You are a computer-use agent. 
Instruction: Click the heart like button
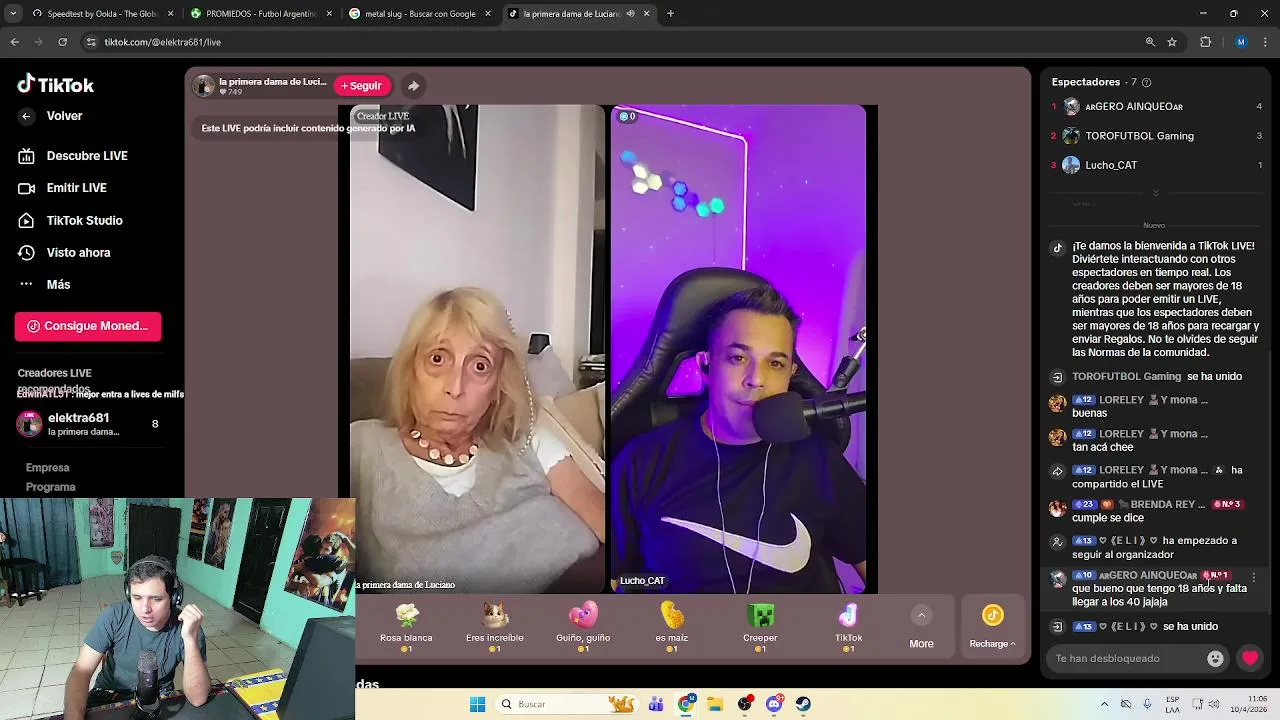pyautogui.click(x=1250, y=658)
